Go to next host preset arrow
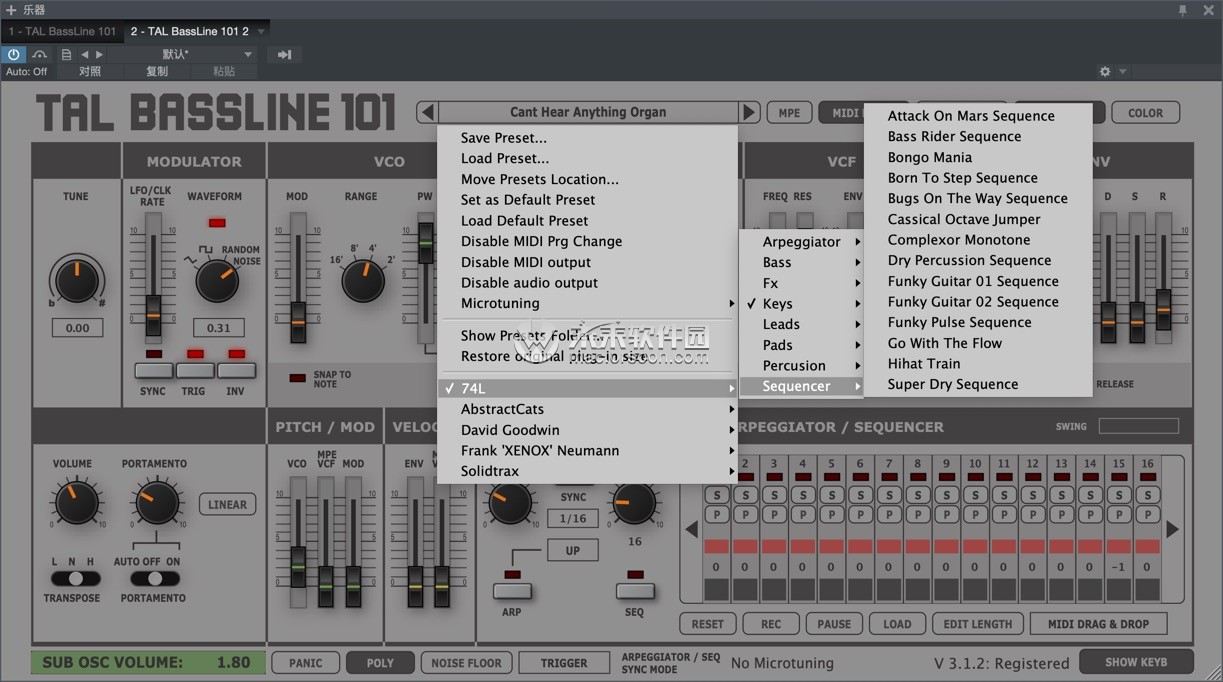This screenshot has width=1223, height=682. (x=99, y=54)
